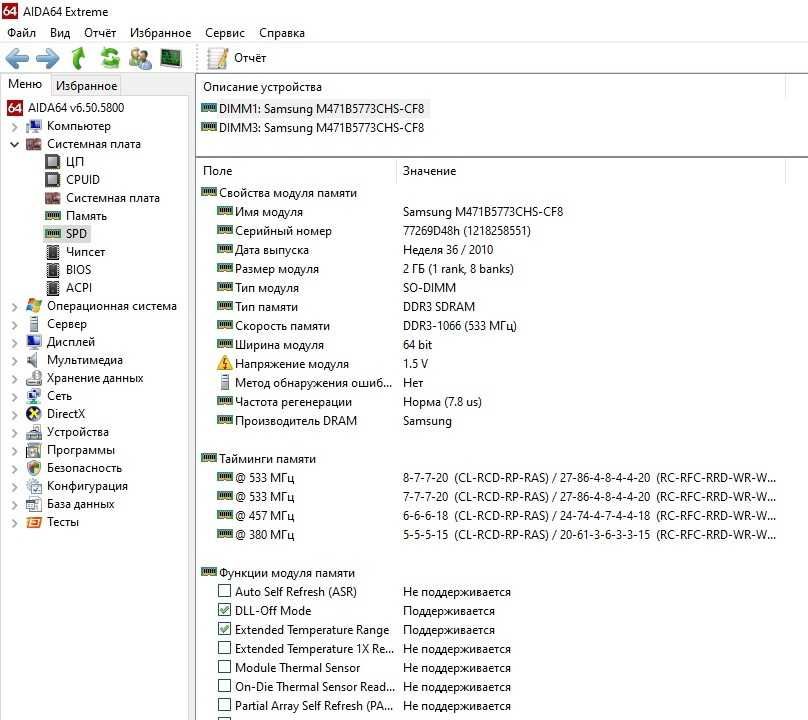The image size is (808, 720).
Task: Switch to the Избранное sidebar tab
Action: tap(87, 86)
